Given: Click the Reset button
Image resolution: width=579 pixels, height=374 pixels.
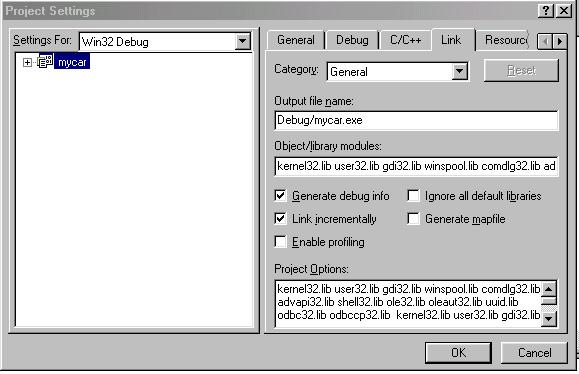Looking at the screenshot, I should pos(521,70).
